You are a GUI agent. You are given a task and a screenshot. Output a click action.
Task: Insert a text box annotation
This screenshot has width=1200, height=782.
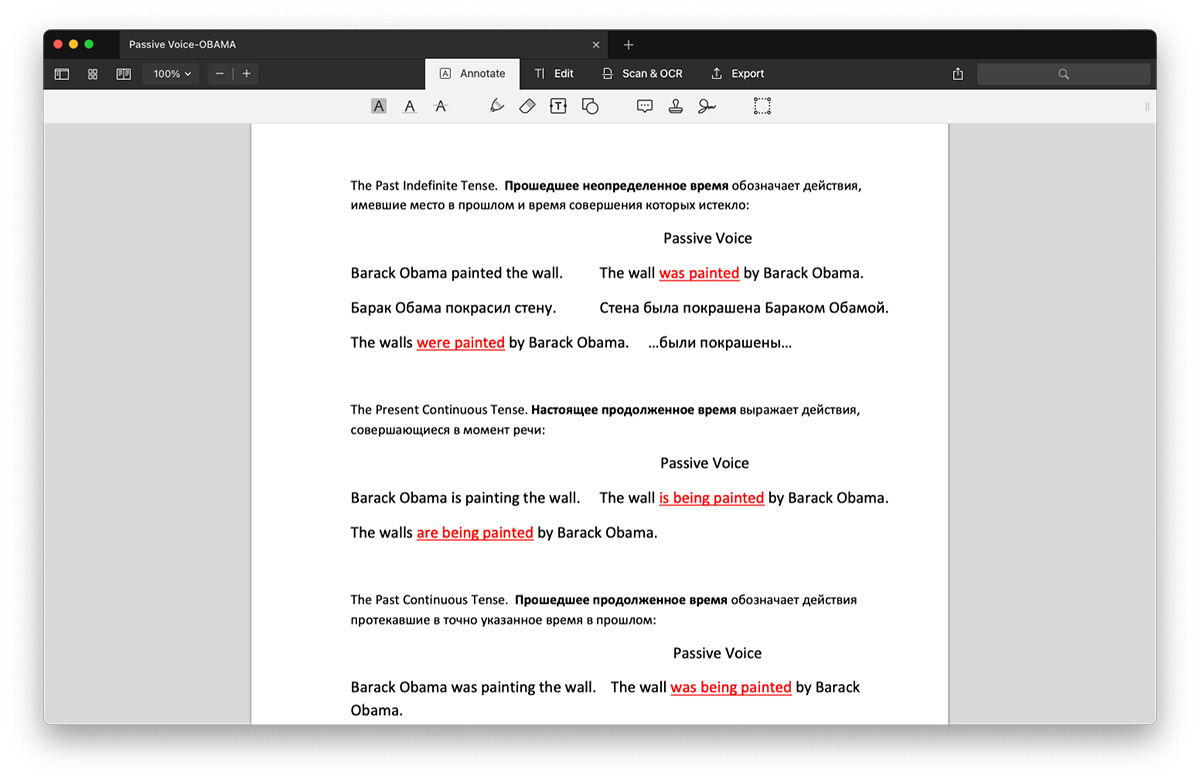coord(559,106)
